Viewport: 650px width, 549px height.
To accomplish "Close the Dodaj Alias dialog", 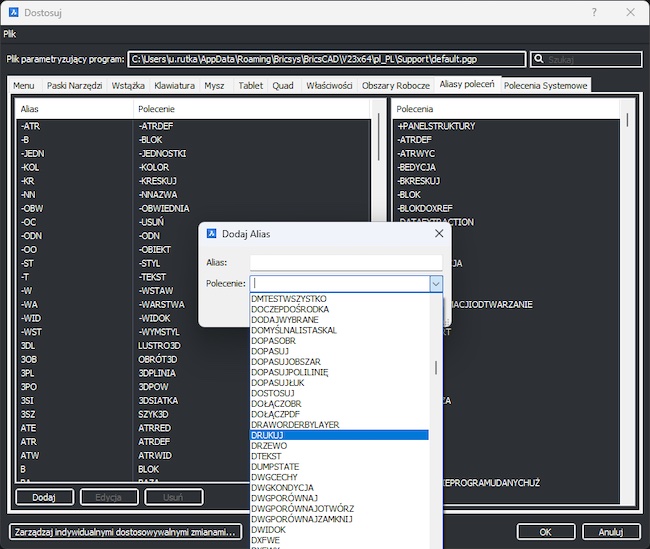I will tap(438, 233).
